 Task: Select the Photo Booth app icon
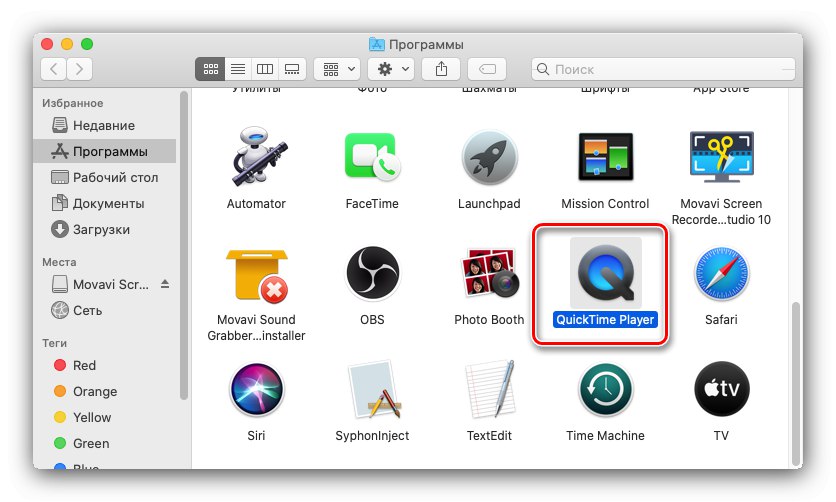[489, 273]
